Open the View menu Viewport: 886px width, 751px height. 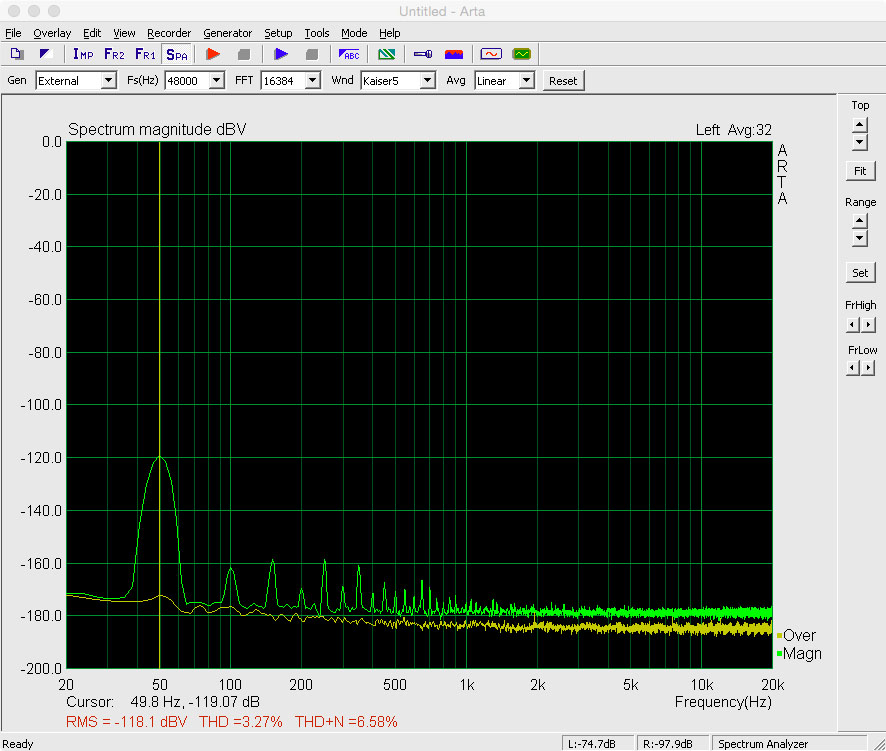[x=124, y=33]
